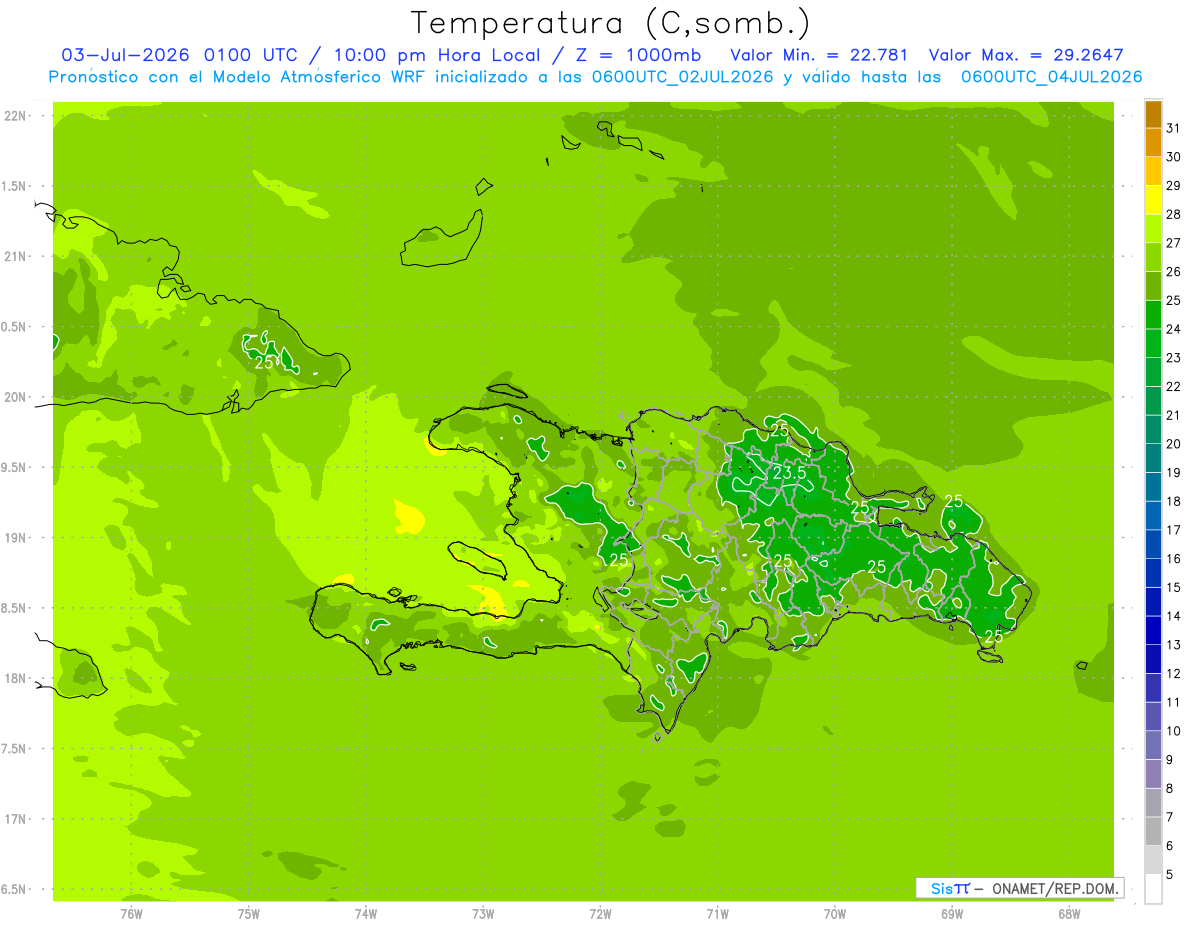This screenshot has width=1200, height=927.
Task: Click the '29' colorbar label
Action: click(x=1174, y=185)
